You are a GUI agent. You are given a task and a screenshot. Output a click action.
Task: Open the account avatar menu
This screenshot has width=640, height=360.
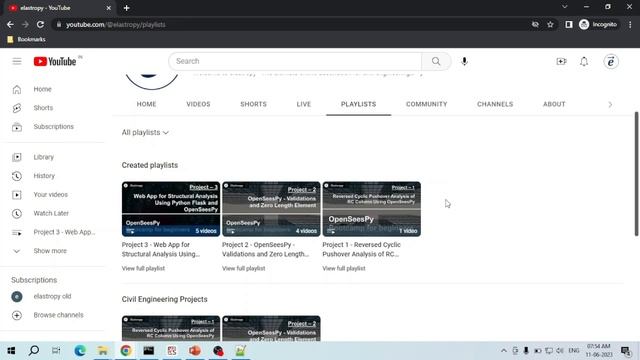pyautogui.click(x=611, y=62)
